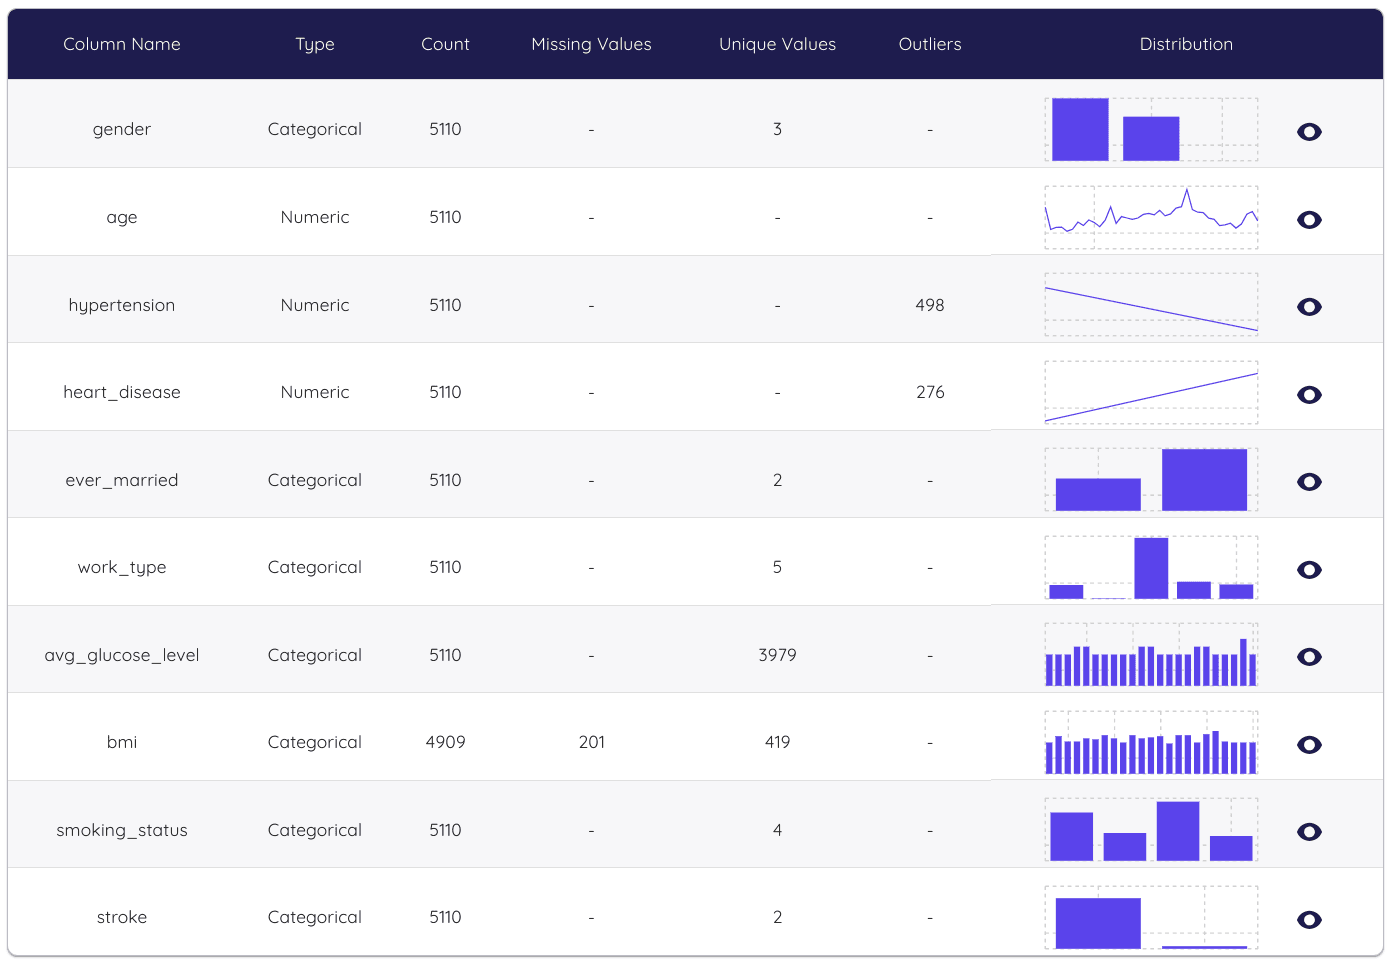The image size is (1391, 963).
Task: Open hypertension row eye icon
Action: click(1309, 307)
